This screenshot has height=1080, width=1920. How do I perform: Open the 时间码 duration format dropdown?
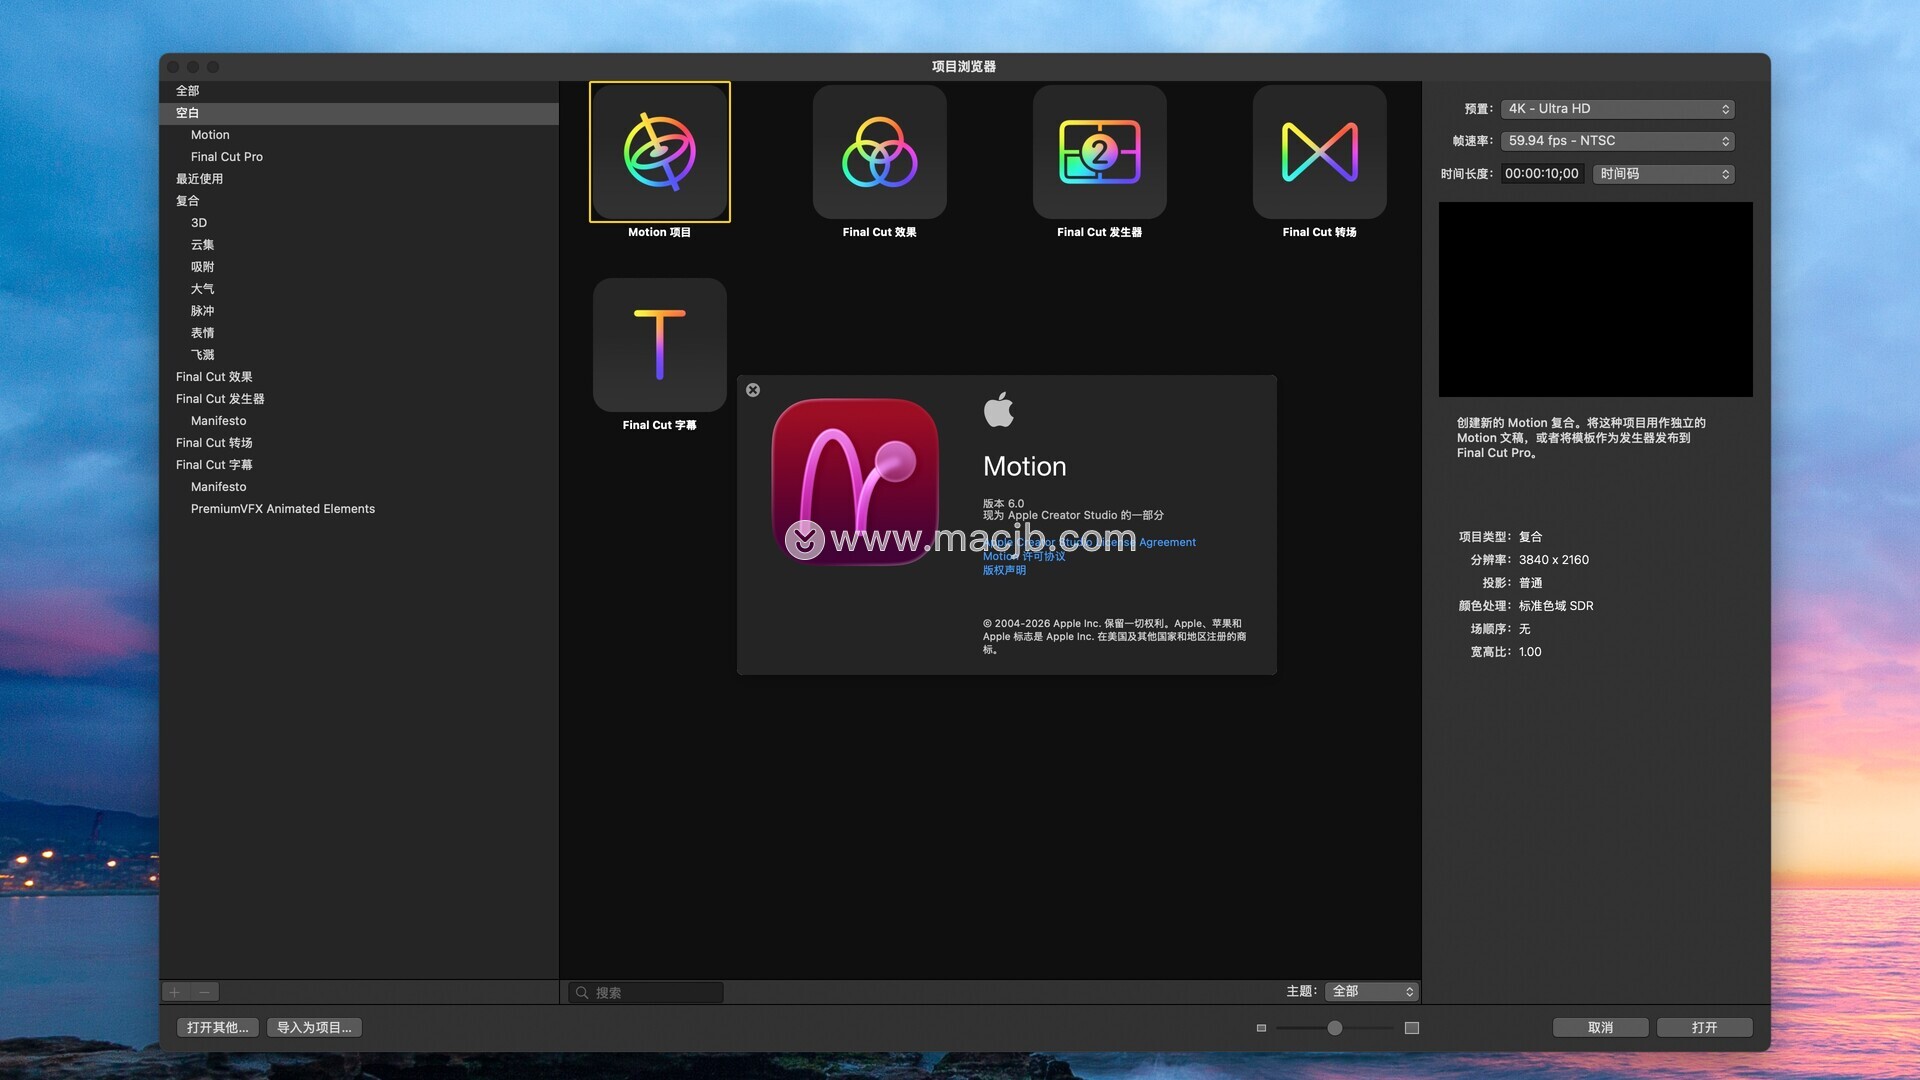(x=1662, y=174)
